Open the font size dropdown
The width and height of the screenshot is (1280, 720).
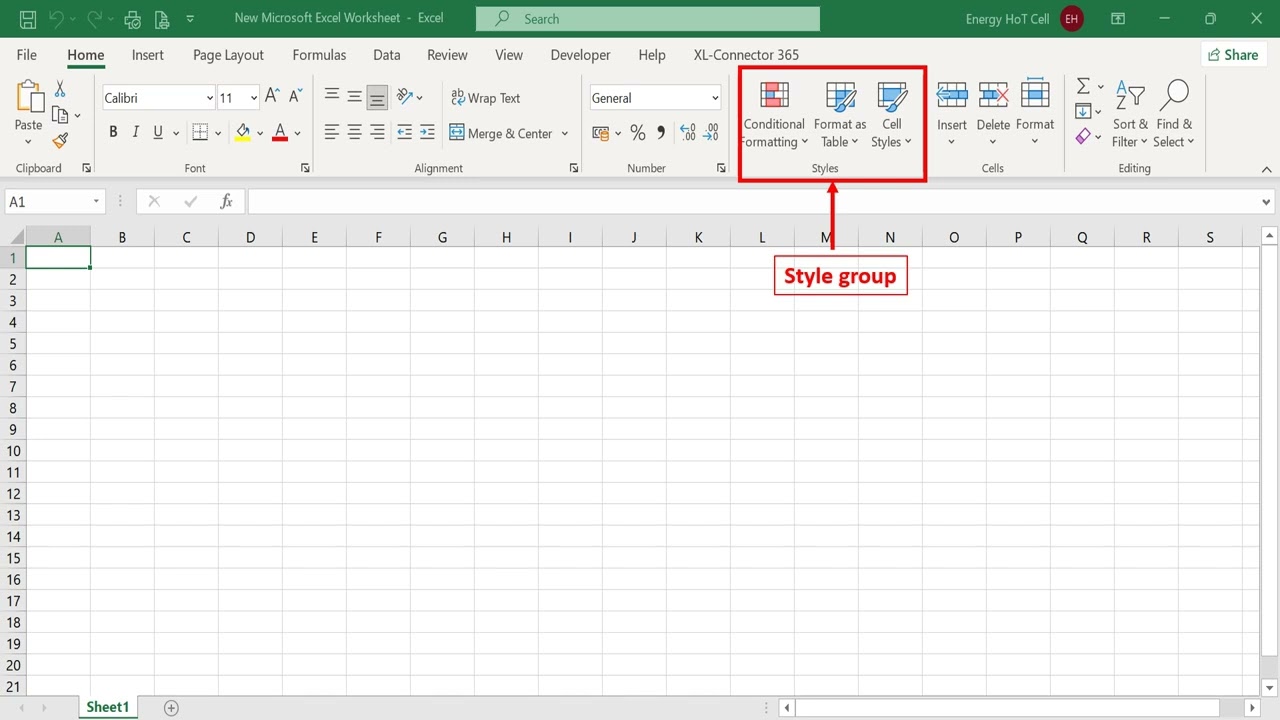(254, 98)
